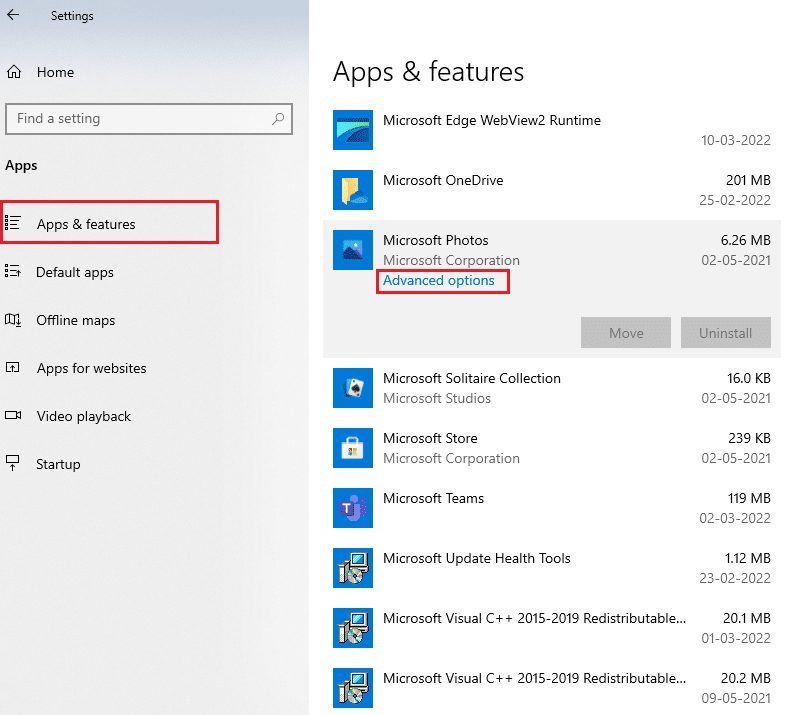Open Advanced options for Microsoft Photos
This screenshot has height=715, width=785.
[x=439, y=280]
